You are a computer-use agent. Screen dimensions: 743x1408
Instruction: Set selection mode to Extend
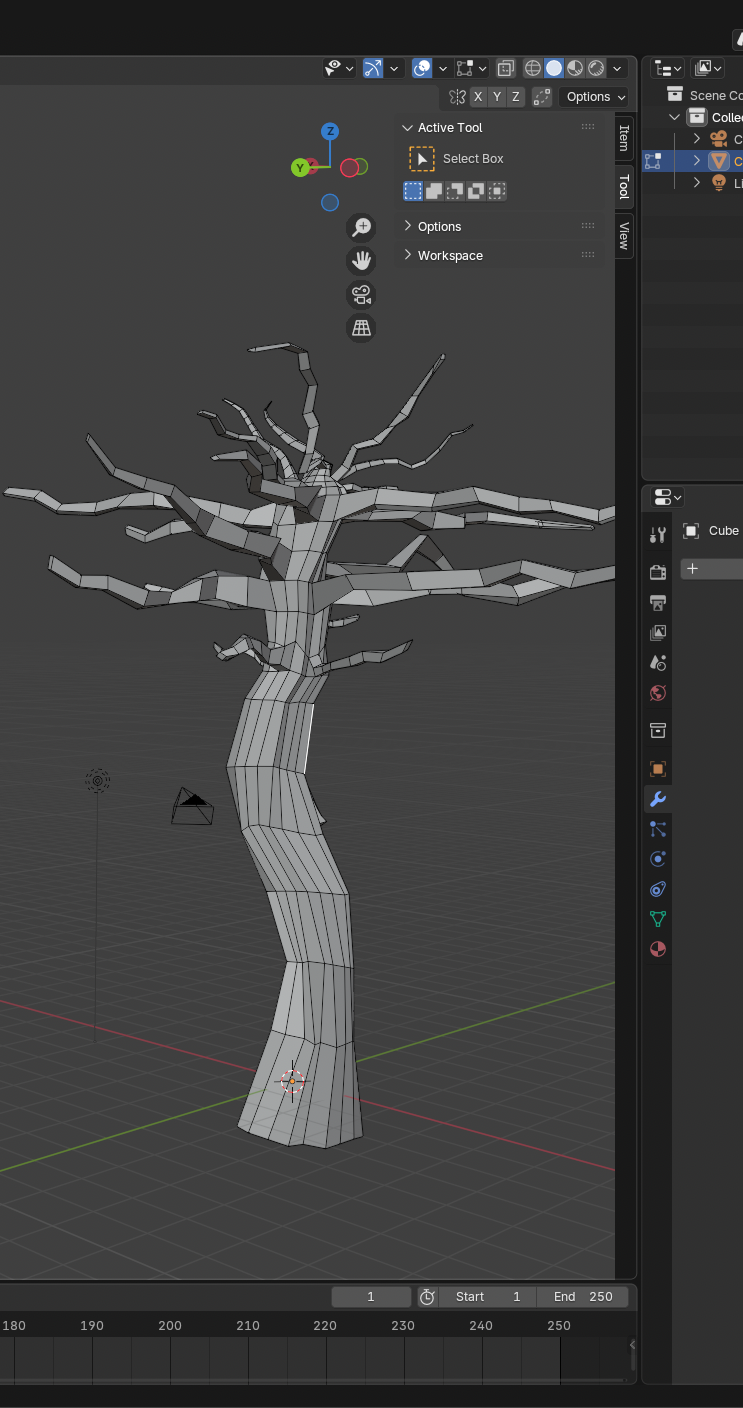(x=434, y=191)
